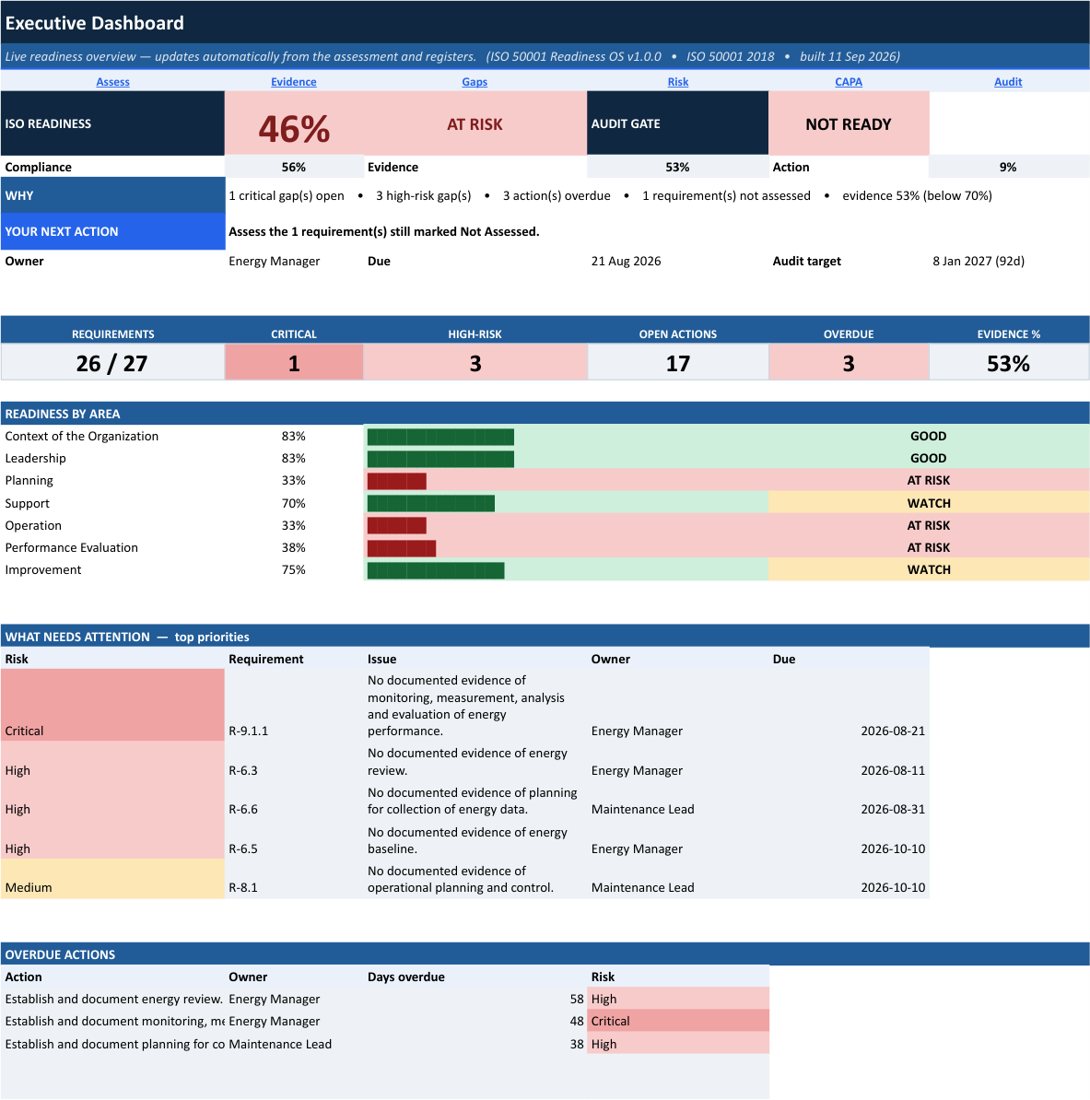Select the 38 days overdue value
Image resolution: width=1090 pixels, height=1100 pixels.
[577, 1044]
